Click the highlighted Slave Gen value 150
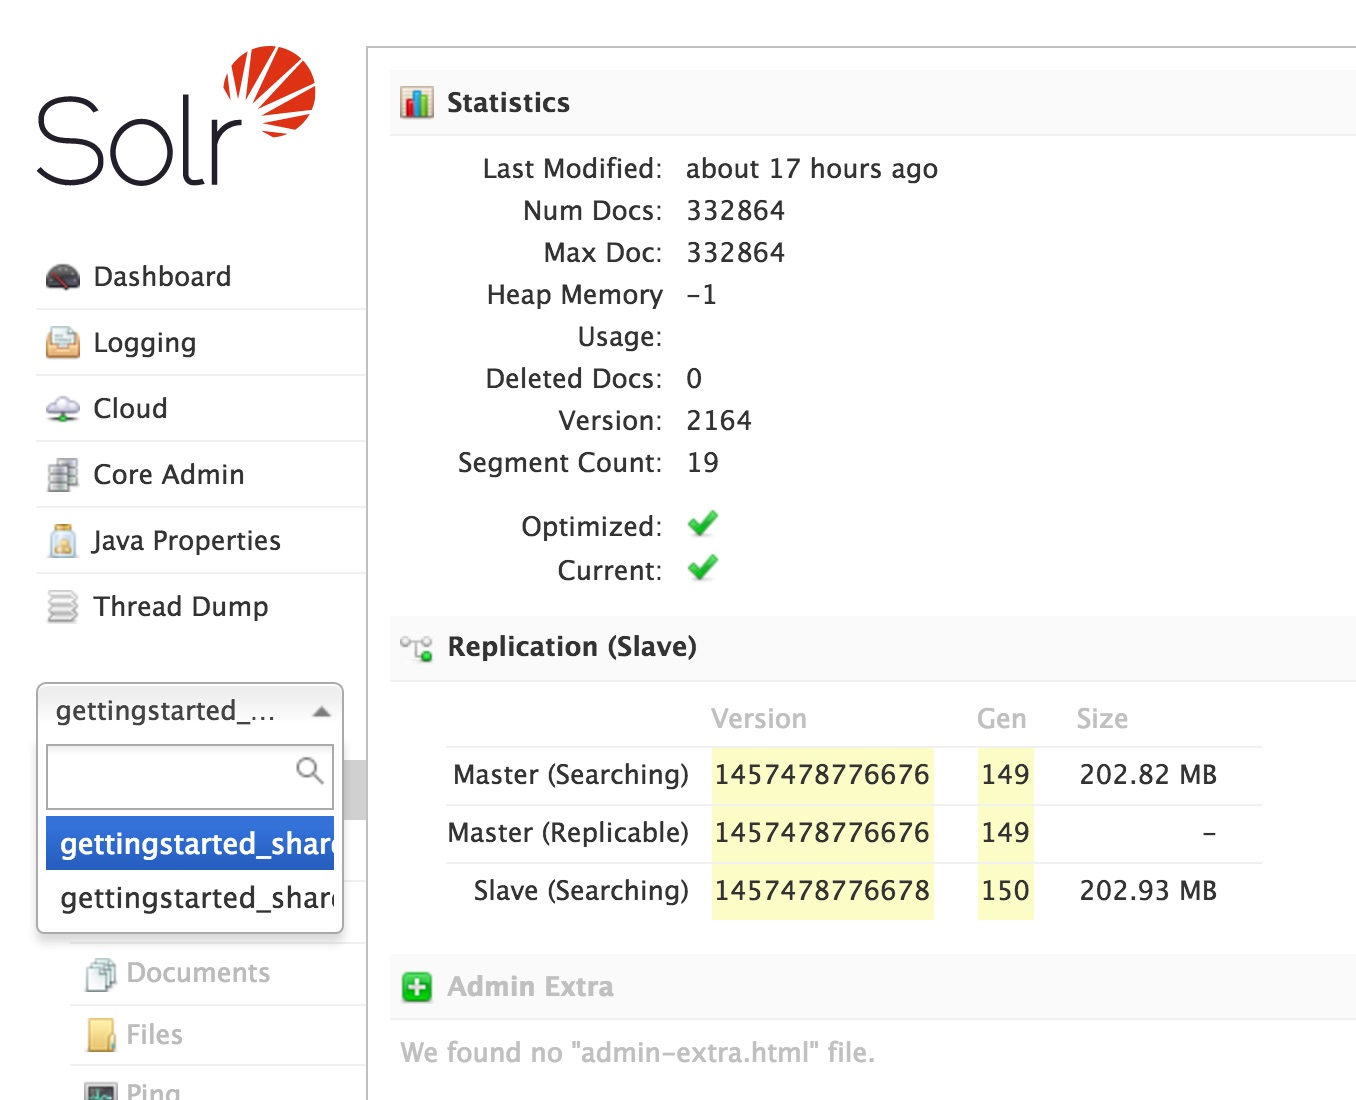This screenshot has width=1356, height=1100. coord(1005,890)
